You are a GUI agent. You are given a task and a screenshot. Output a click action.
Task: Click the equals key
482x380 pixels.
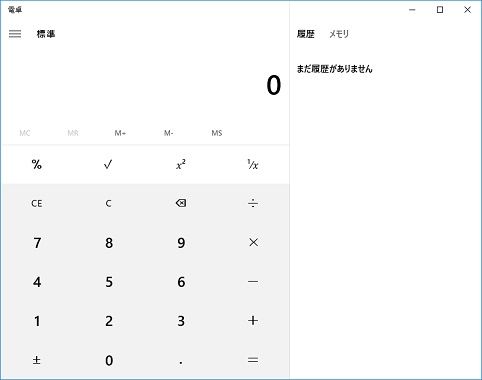tap(253, 360)
